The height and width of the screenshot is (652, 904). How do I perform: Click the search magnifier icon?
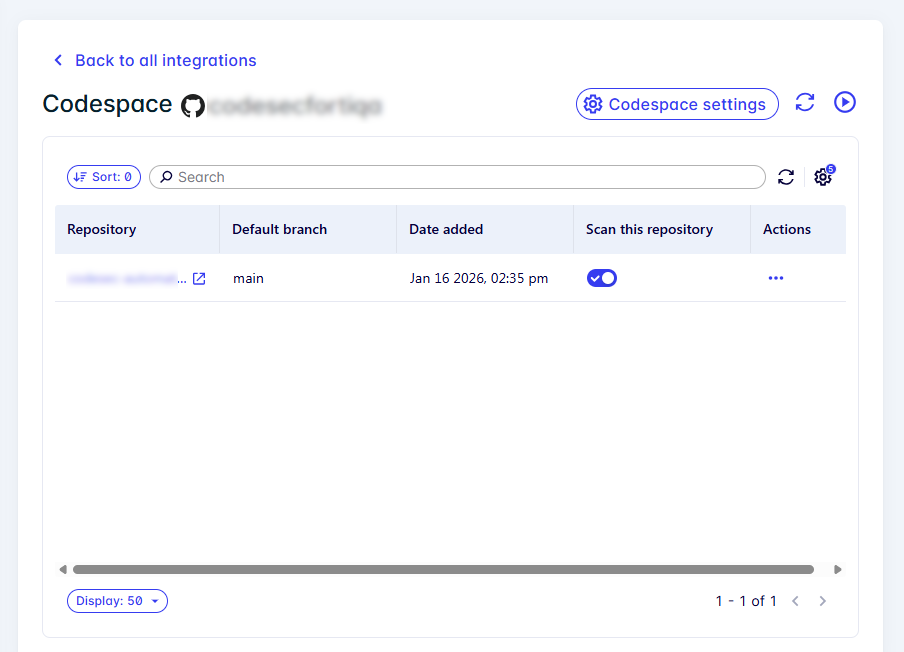[x=166, y=176]
